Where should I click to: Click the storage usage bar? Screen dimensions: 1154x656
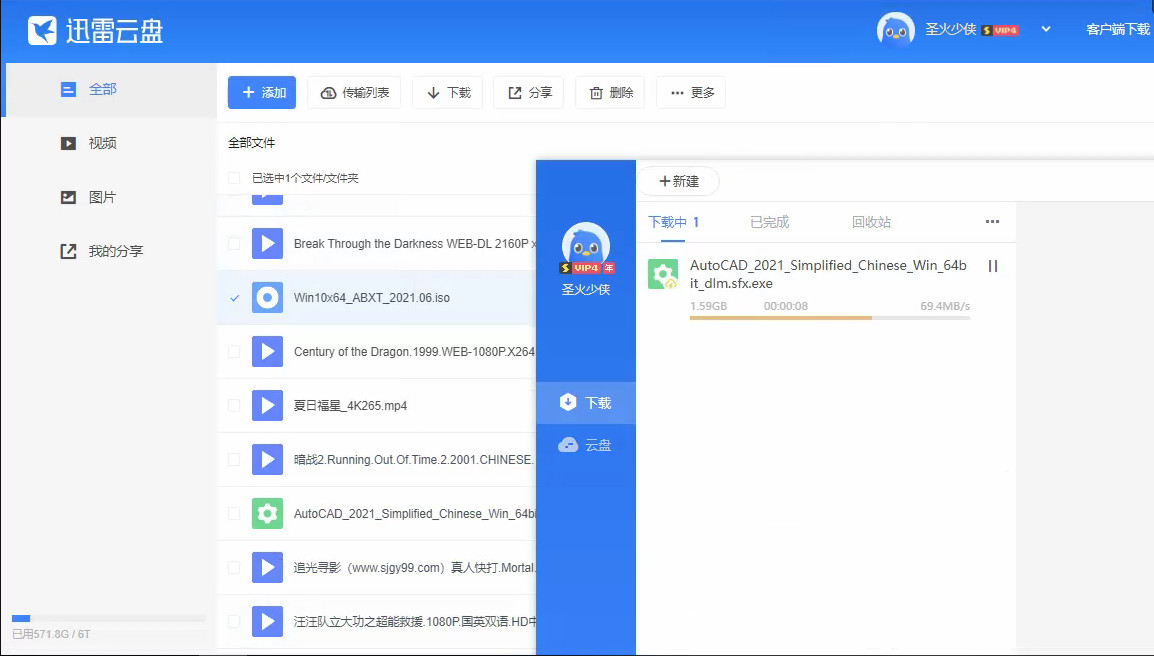tap(109, 618)
